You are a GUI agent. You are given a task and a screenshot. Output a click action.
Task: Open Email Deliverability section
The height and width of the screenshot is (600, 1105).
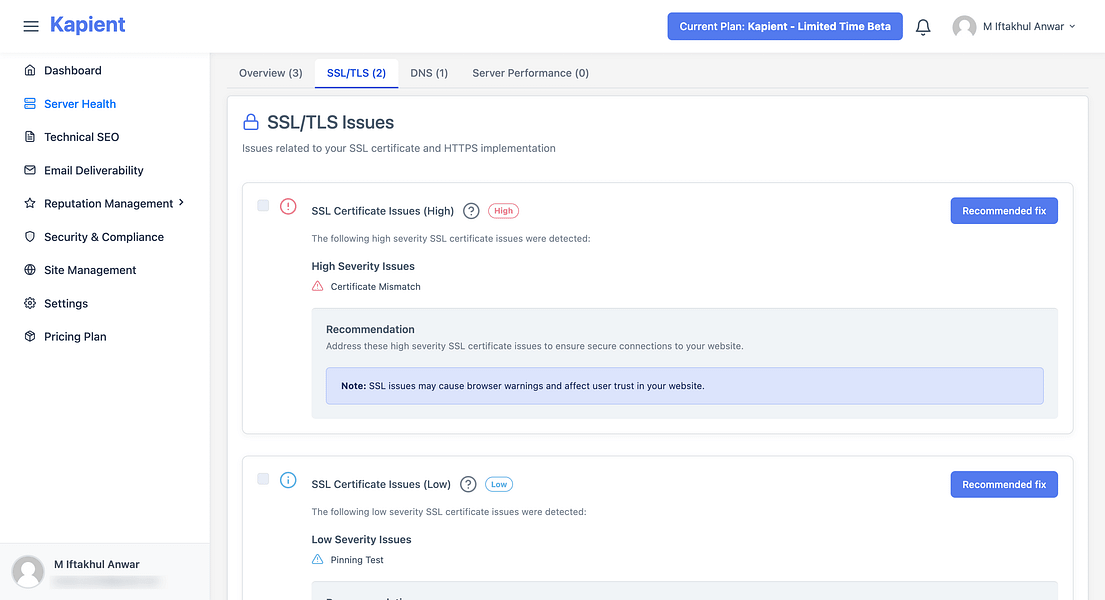pos(93,170)
